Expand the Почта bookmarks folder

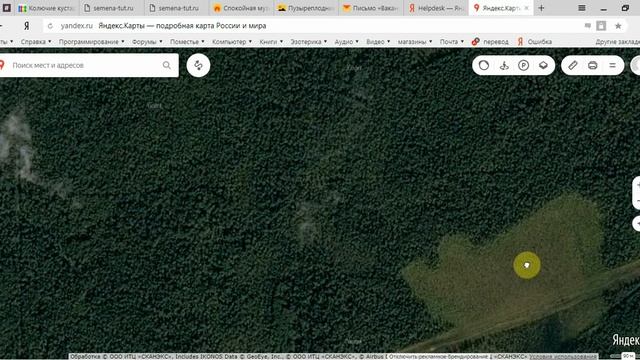click(452, 42)
